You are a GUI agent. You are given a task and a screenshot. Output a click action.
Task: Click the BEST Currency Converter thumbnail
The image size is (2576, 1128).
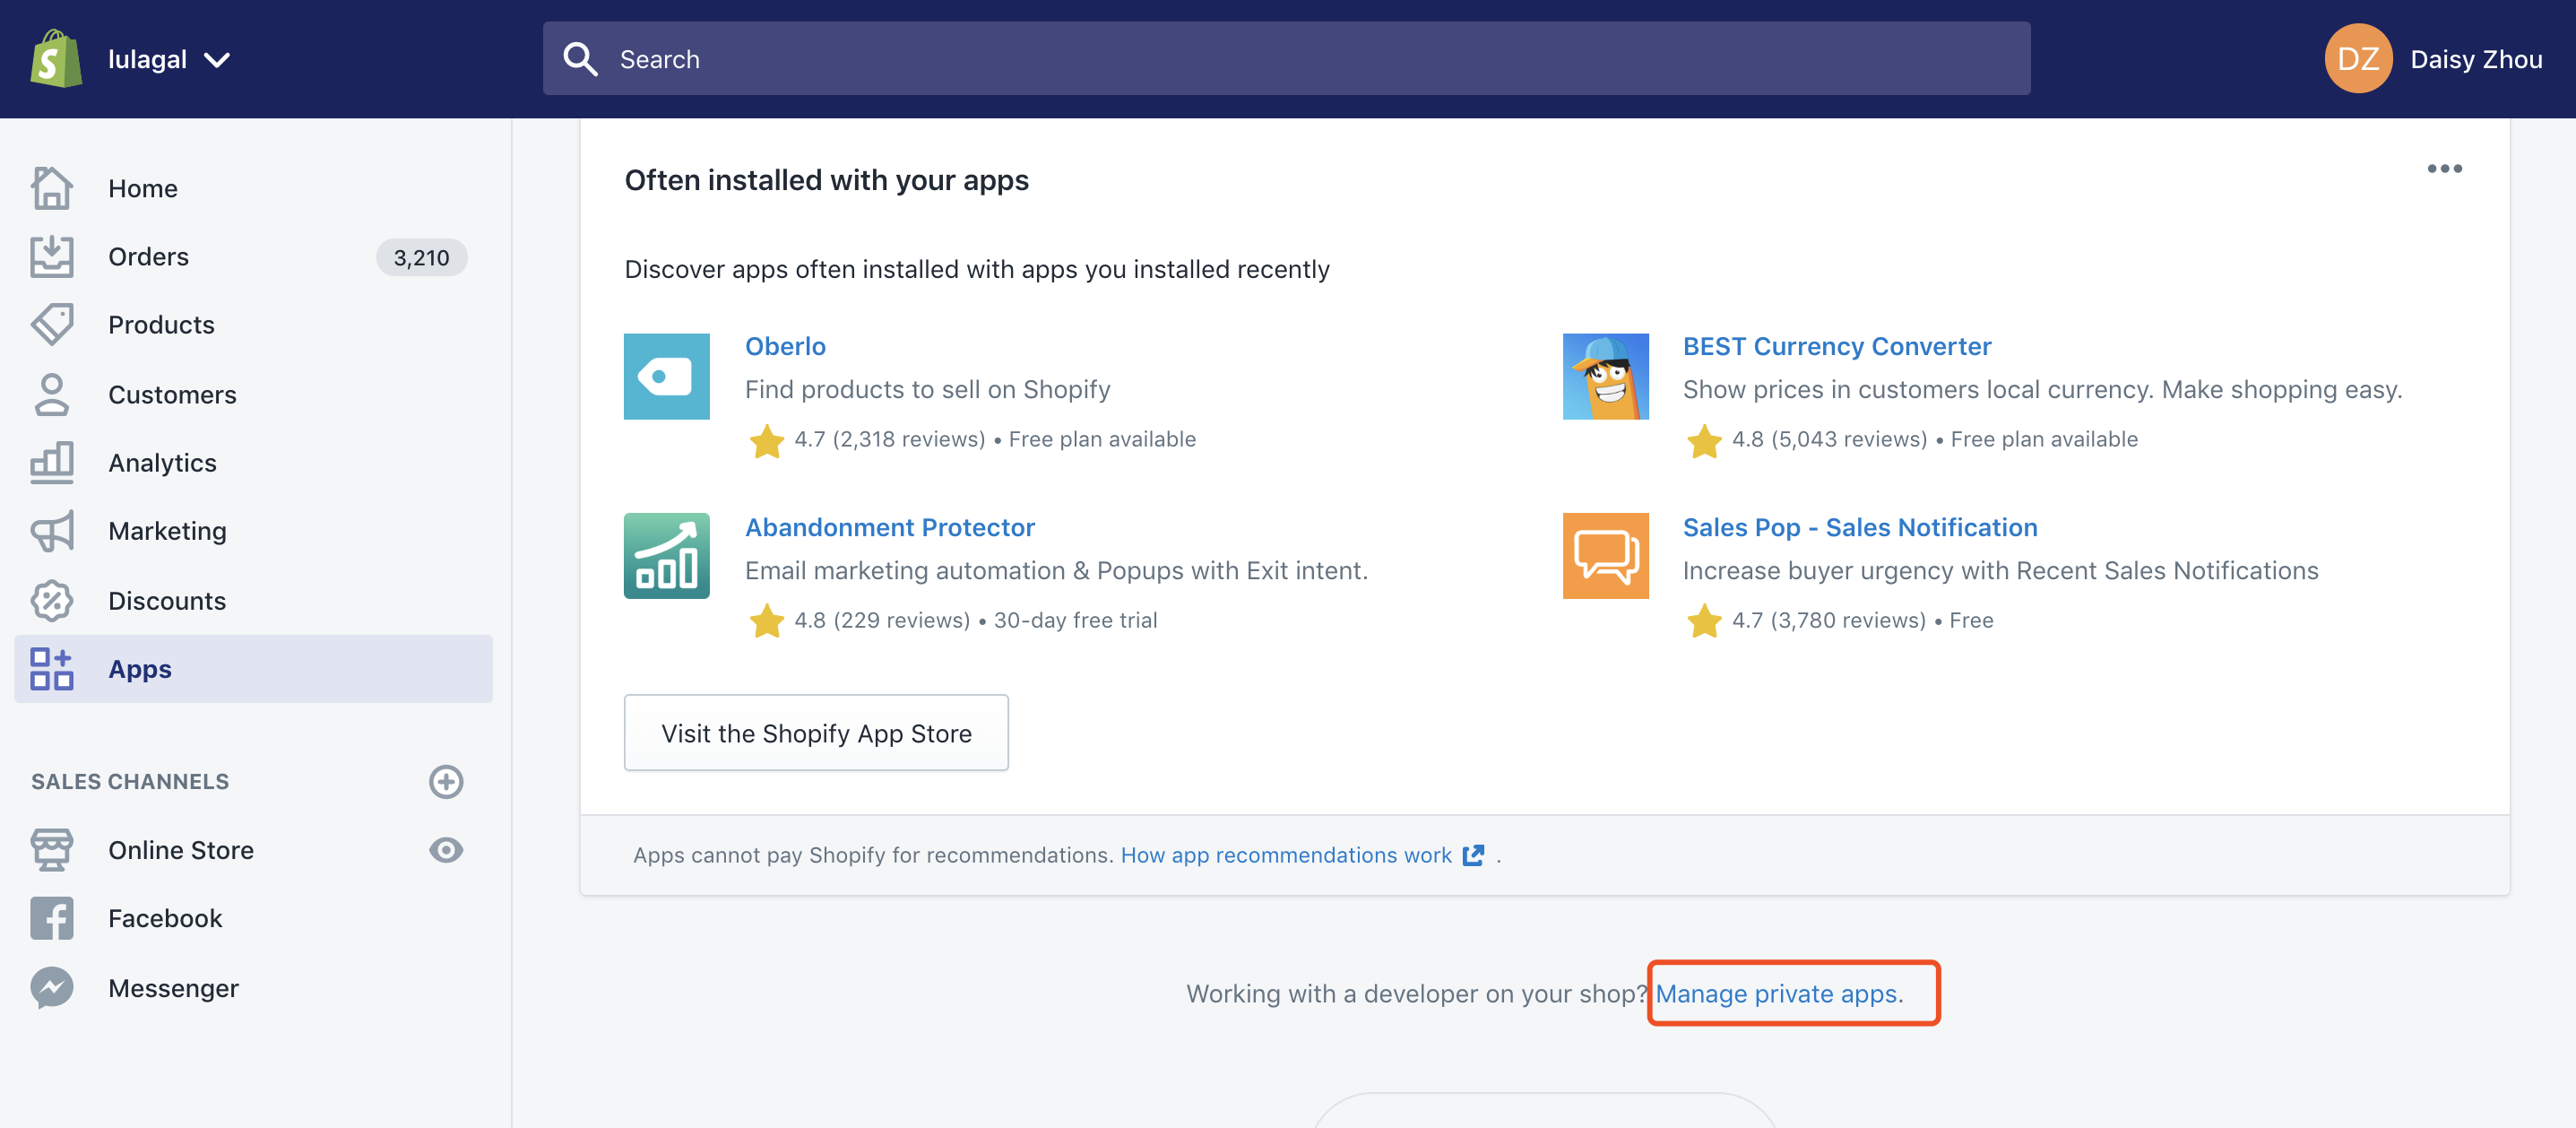1605,377
